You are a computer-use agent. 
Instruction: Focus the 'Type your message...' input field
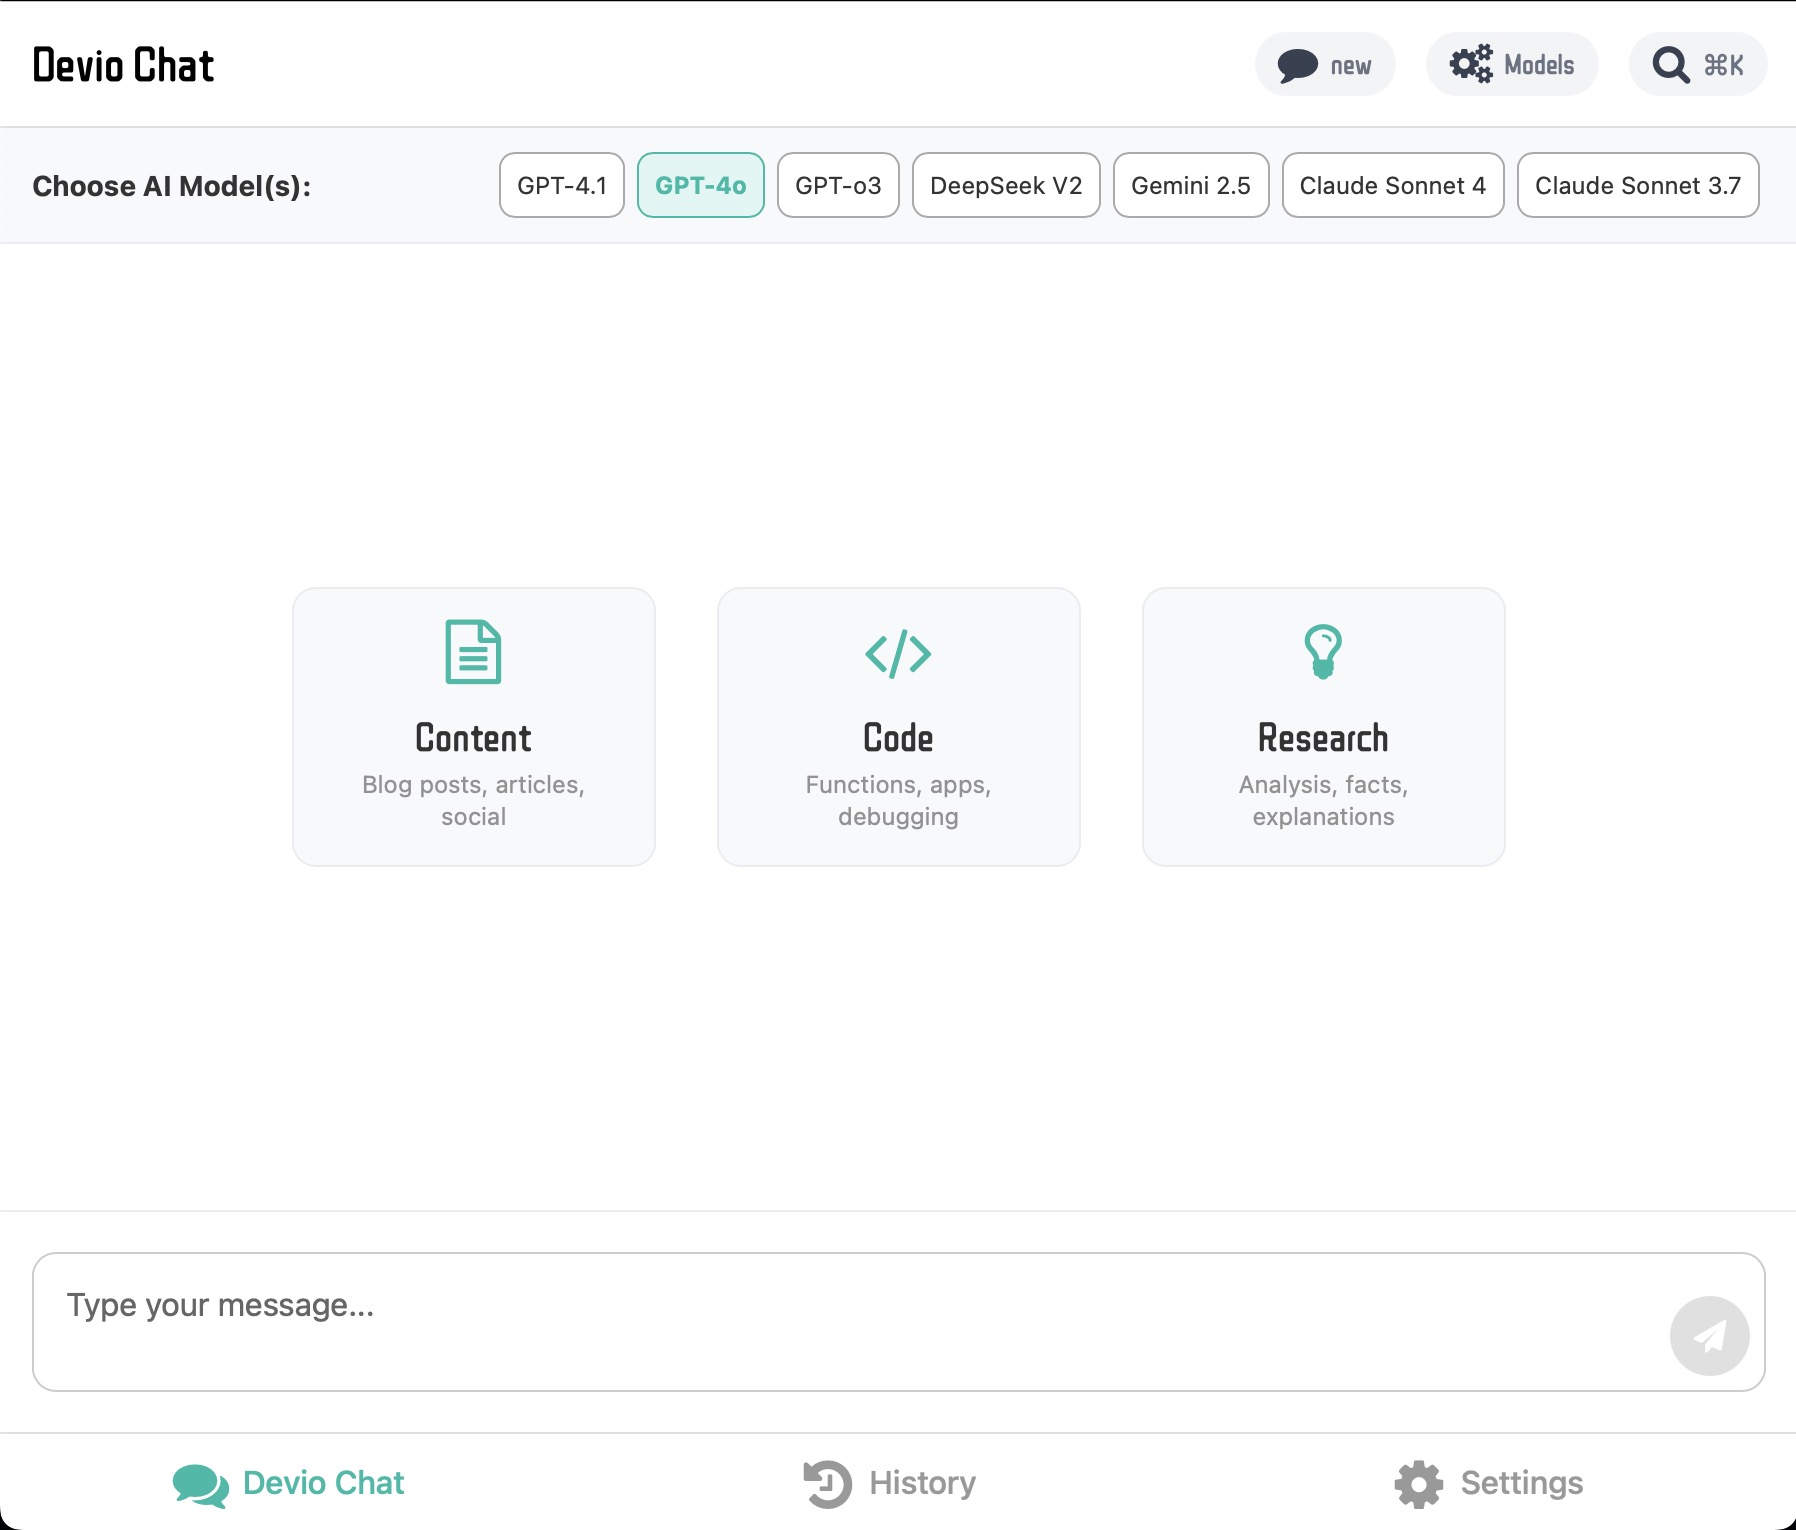click(899, 1322)
